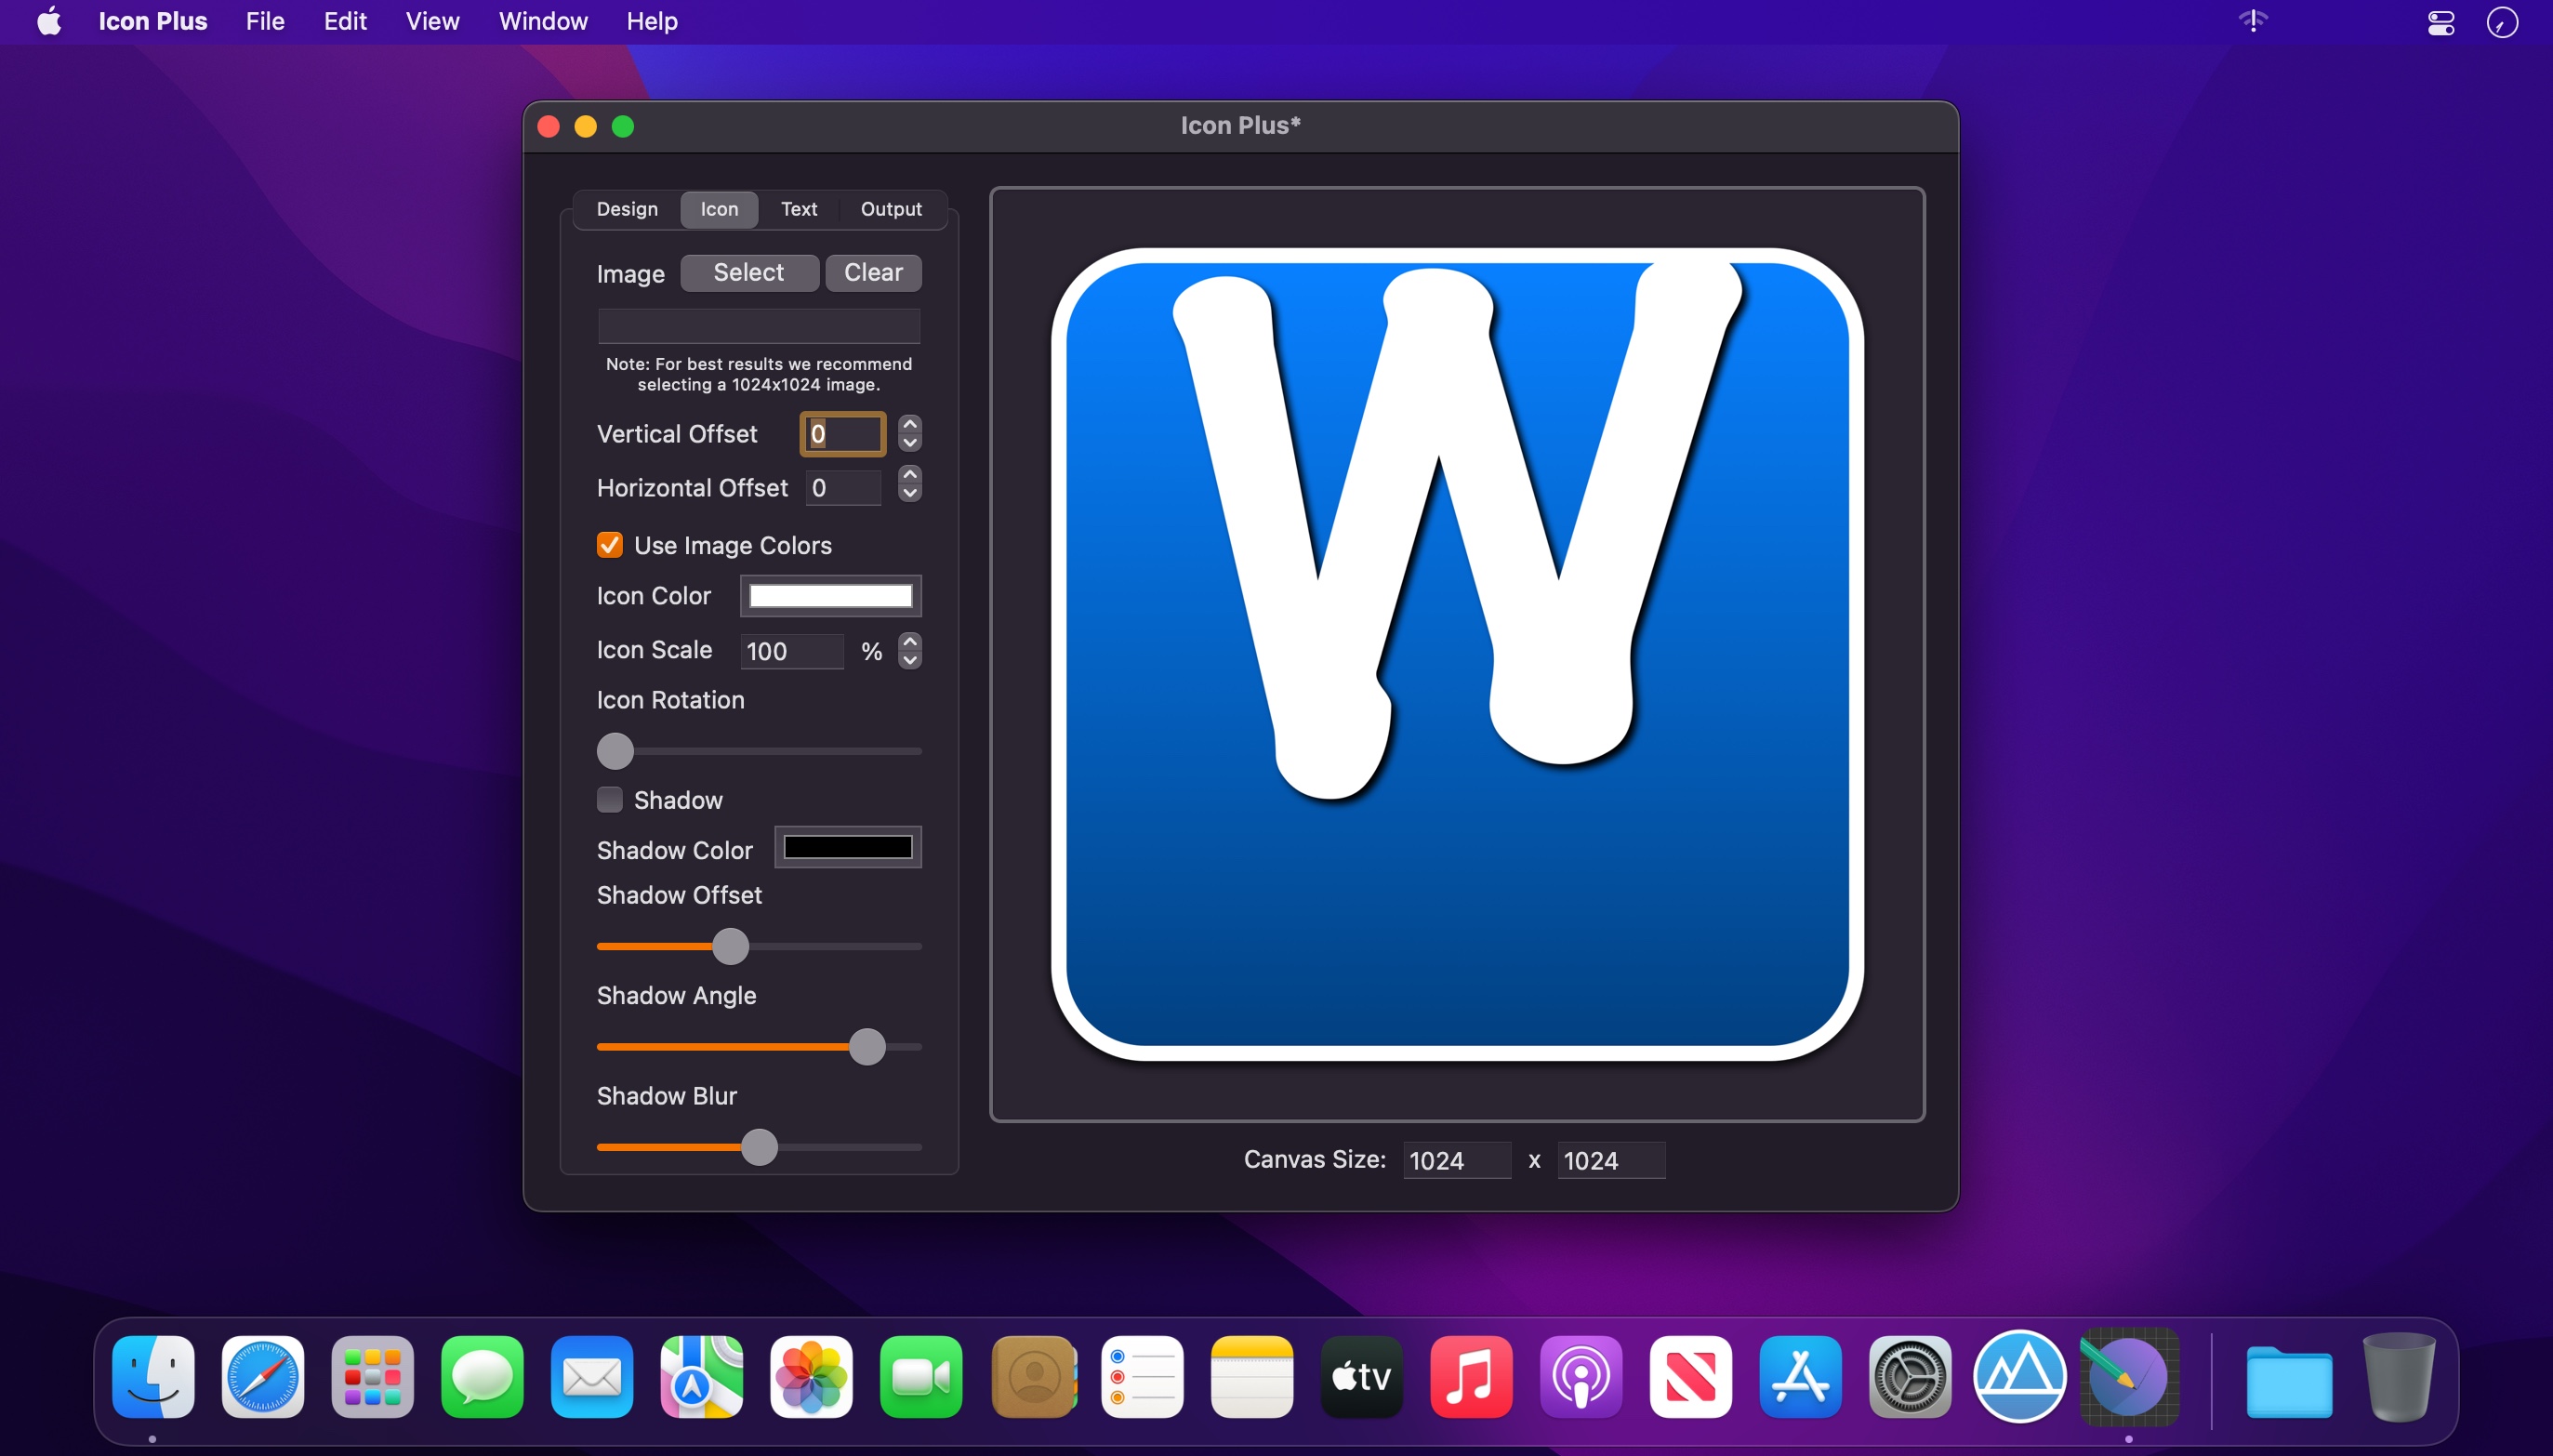Open the Window menu
The width and height of the screenshot is (2553, 1456).
[x=543, y=21]
